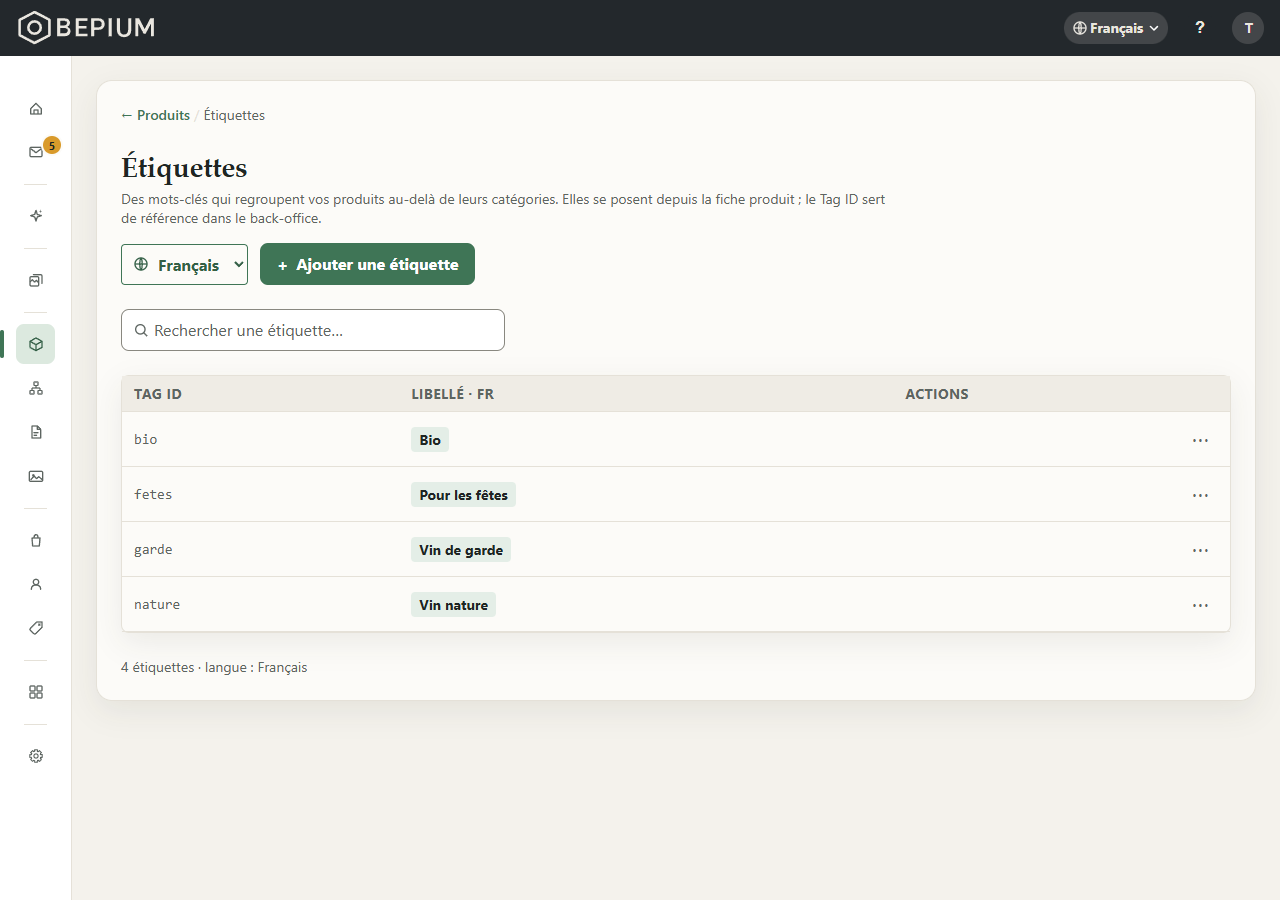Image resolution: width=1280 pixels, height=900 pixels.
Task: Open the actions menu for the bio tag
Action: pos(1200,440)
